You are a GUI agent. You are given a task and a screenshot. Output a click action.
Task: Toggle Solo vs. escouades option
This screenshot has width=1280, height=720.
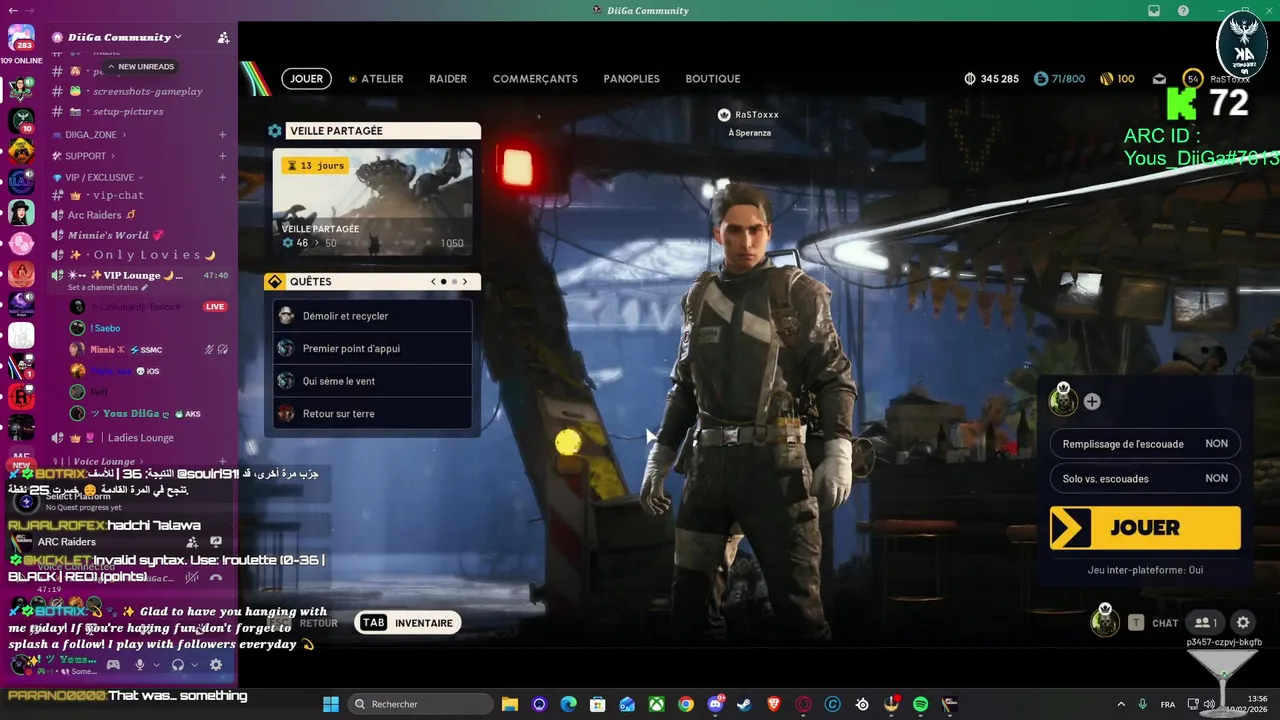(1145, 478)
